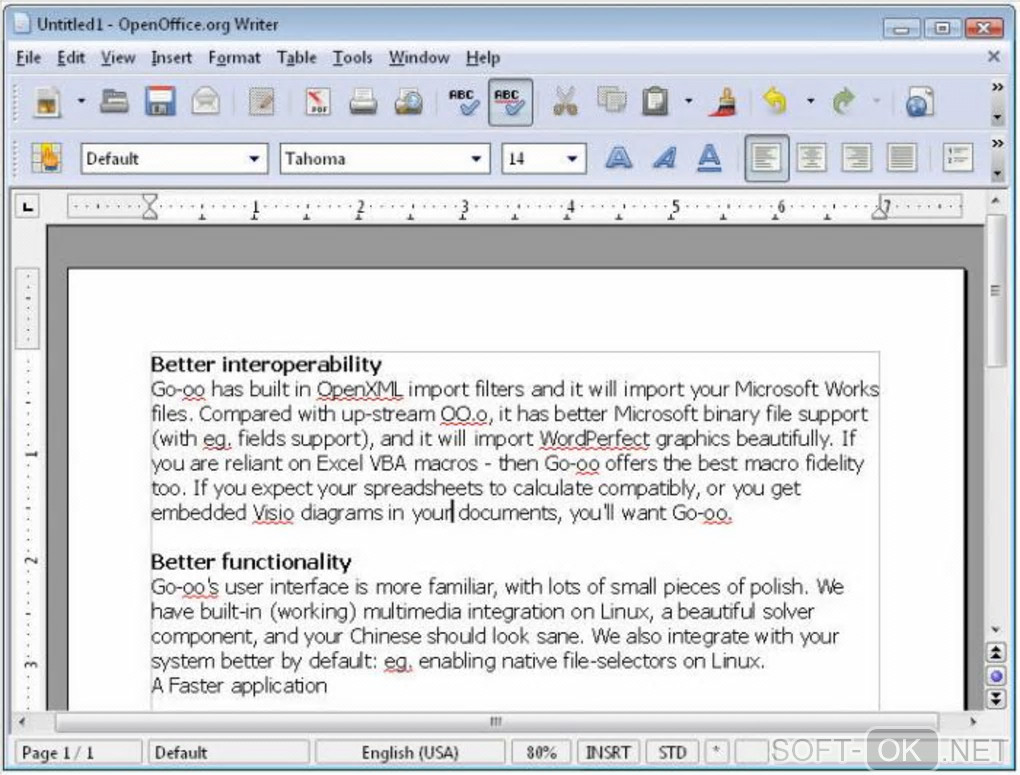Click the tab stop type selector on ruler

27,208
